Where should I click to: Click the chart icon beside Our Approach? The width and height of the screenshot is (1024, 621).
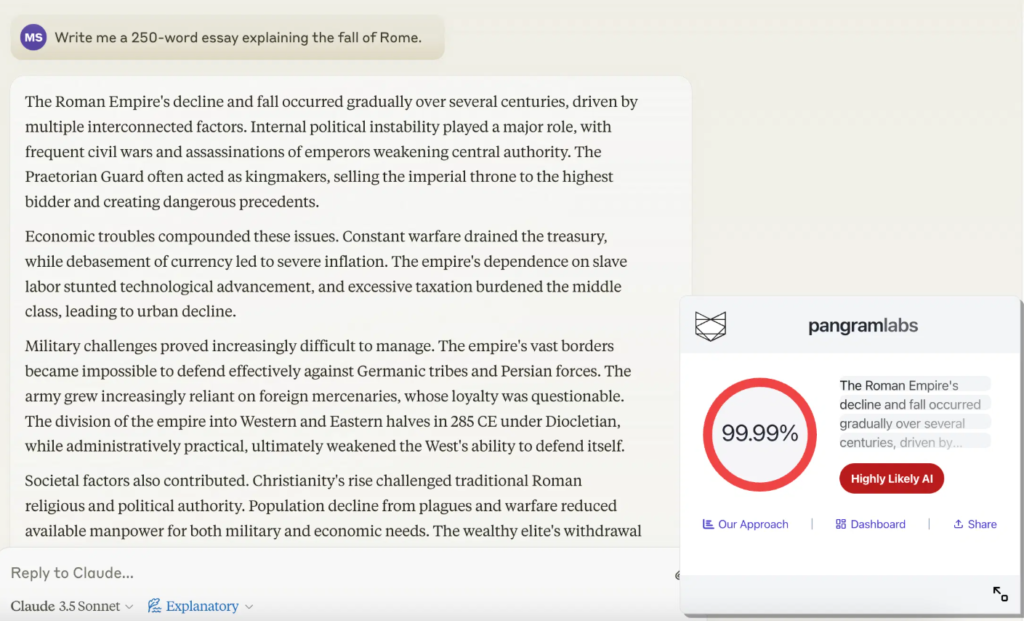708,524
